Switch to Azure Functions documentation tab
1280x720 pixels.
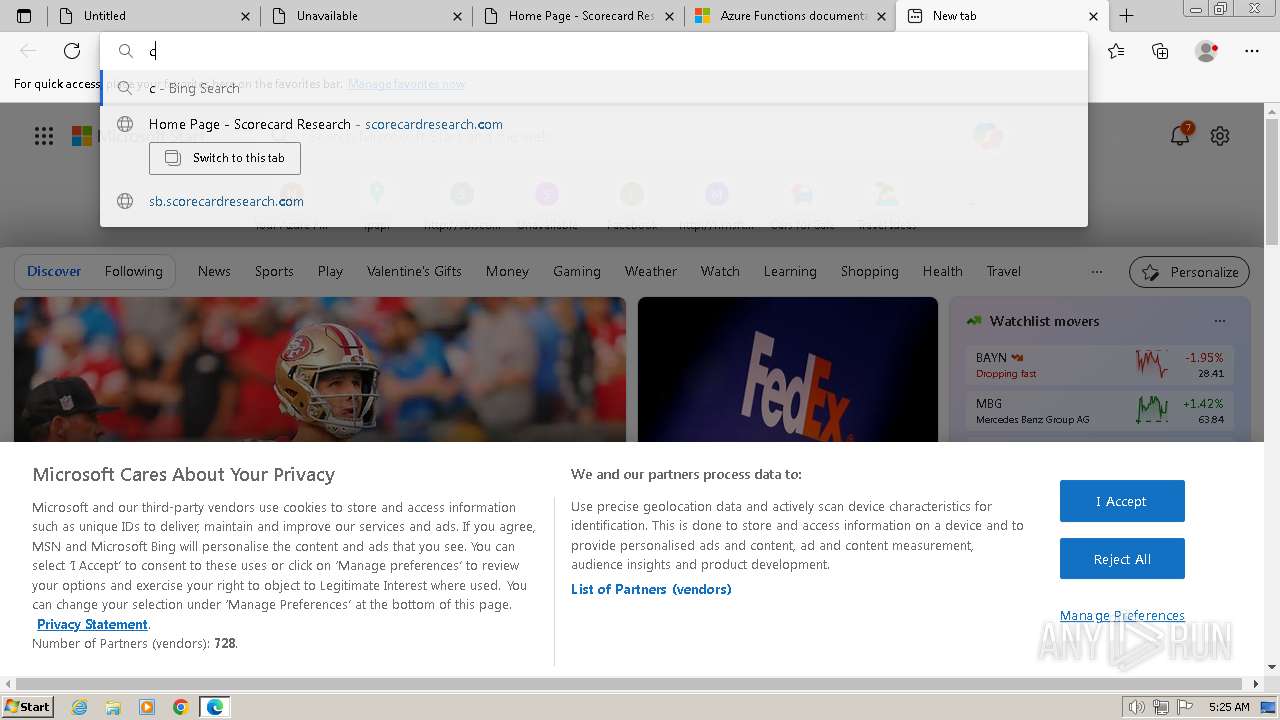click(789, 16)
